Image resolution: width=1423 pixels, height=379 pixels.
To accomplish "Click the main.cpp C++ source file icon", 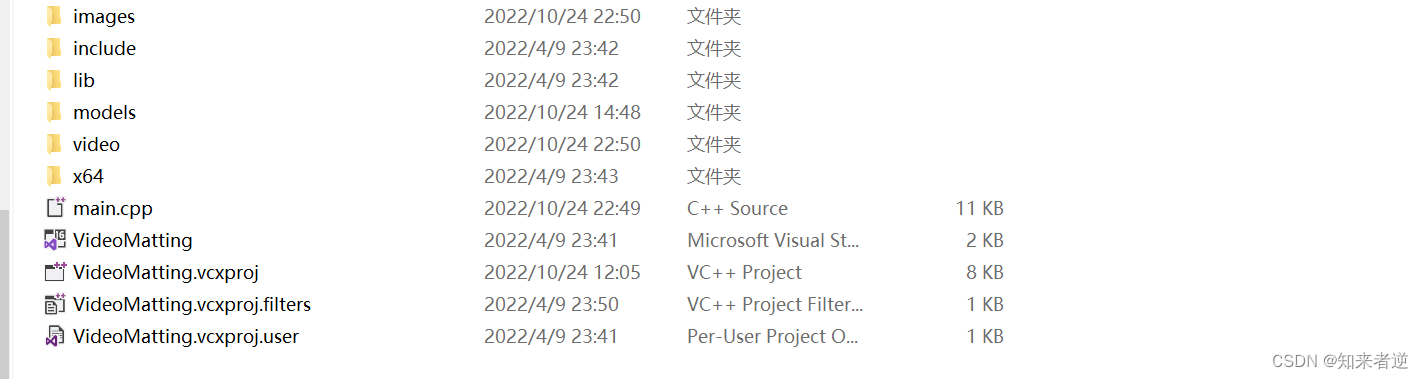I will point(55,209).
